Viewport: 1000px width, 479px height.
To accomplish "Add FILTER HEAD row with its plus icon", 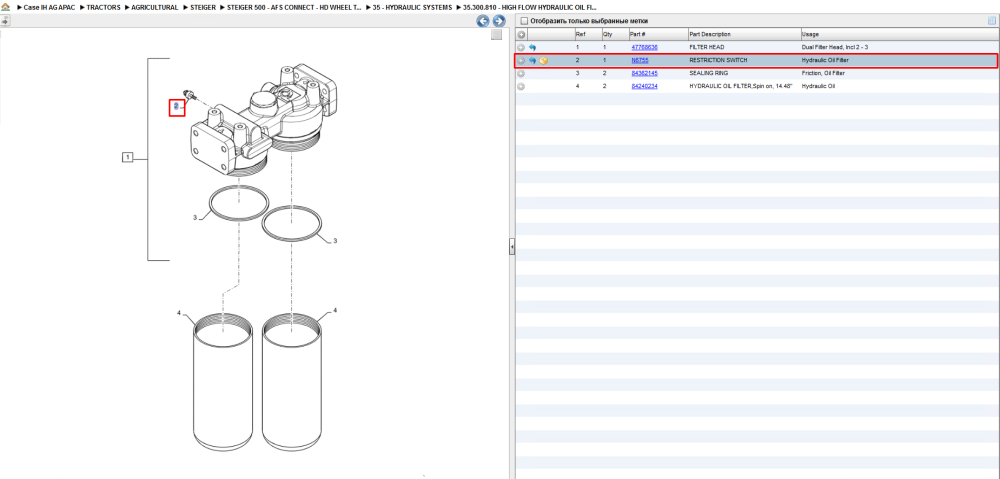I will pos(521,48).
